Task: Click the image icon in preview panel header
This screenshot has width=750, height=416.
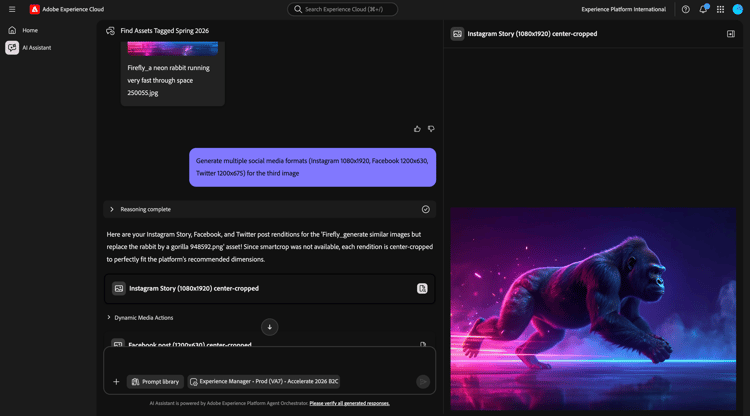Action: [x=457, y=34]
